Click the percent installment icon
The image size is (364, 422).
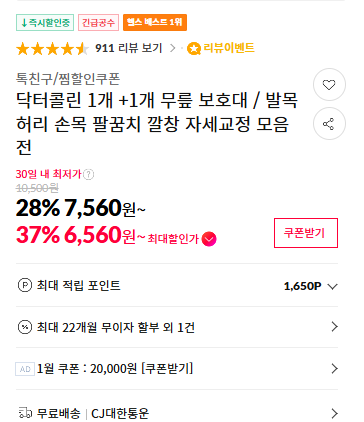[25, 327]
